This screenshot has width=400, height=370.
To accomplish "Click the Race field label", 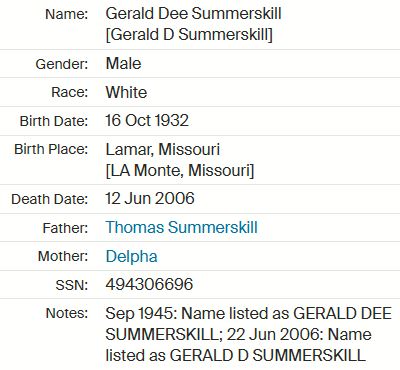I will [70, 92].
